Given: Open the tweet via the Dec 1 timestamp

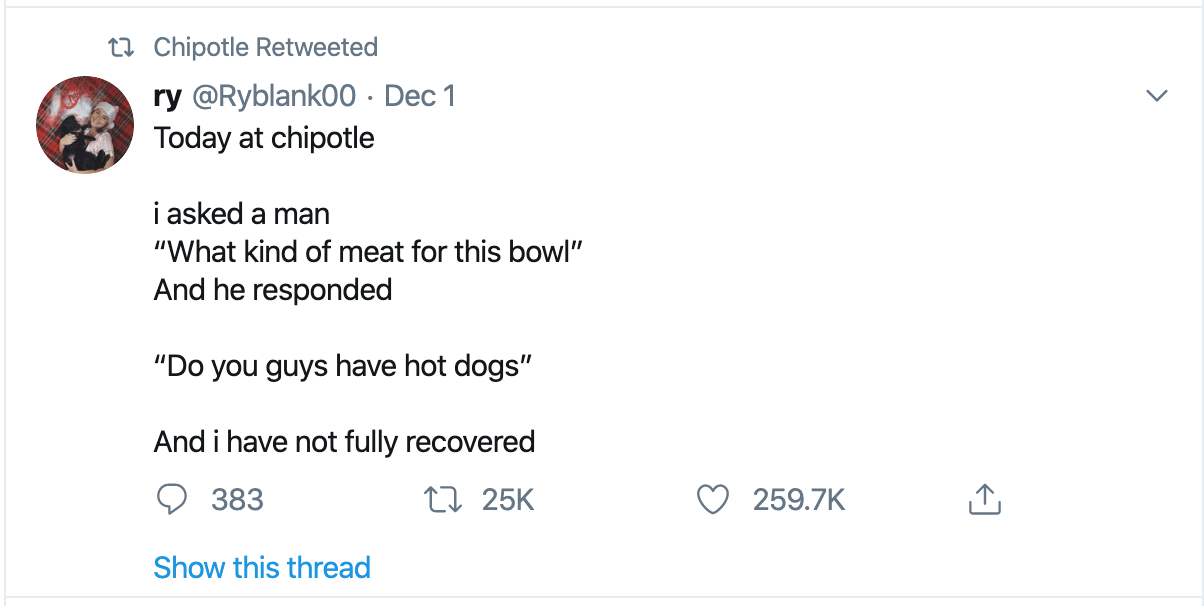Looking at the screenshot, I should point(420,96).
